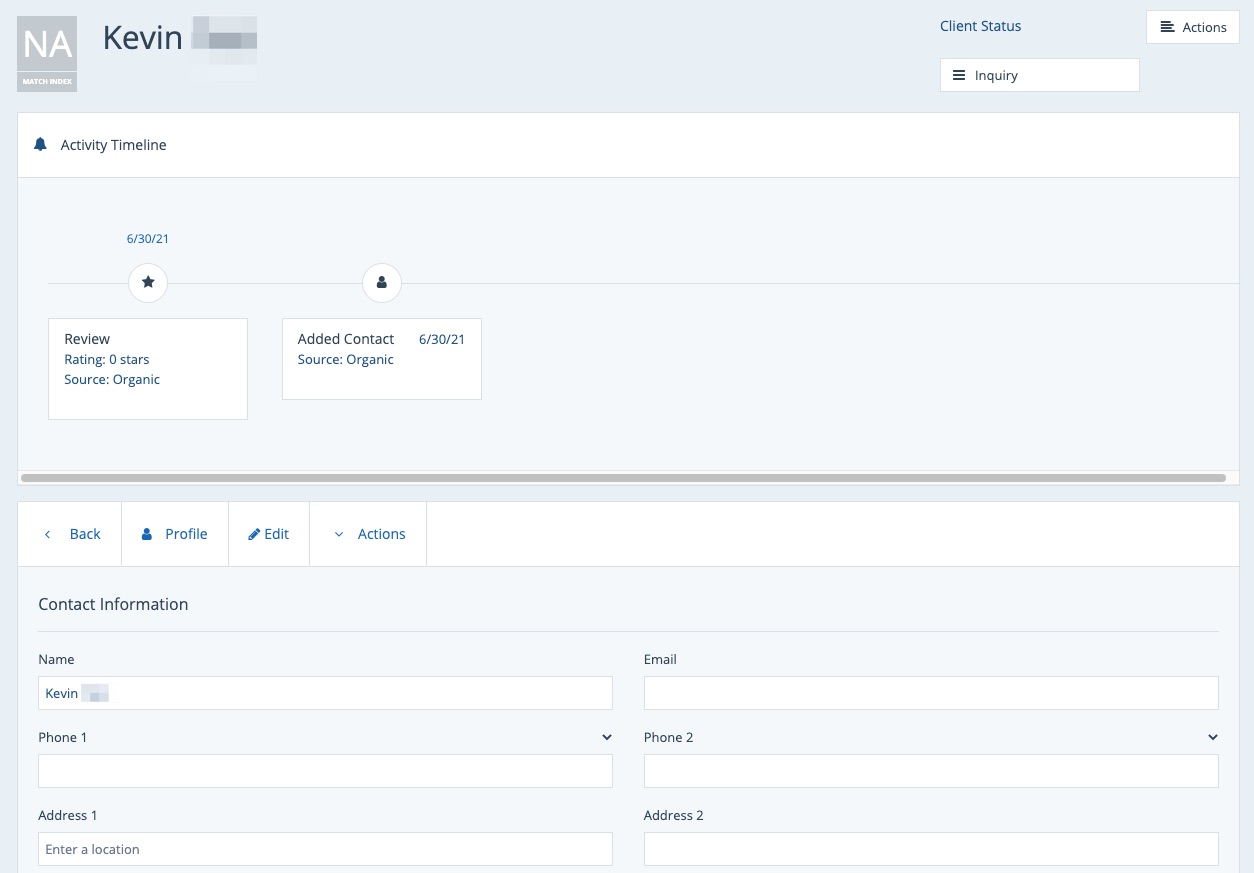Click the person icon on timeline
The height and width of the screenshot is (873, 1254).
coord(381,283)
